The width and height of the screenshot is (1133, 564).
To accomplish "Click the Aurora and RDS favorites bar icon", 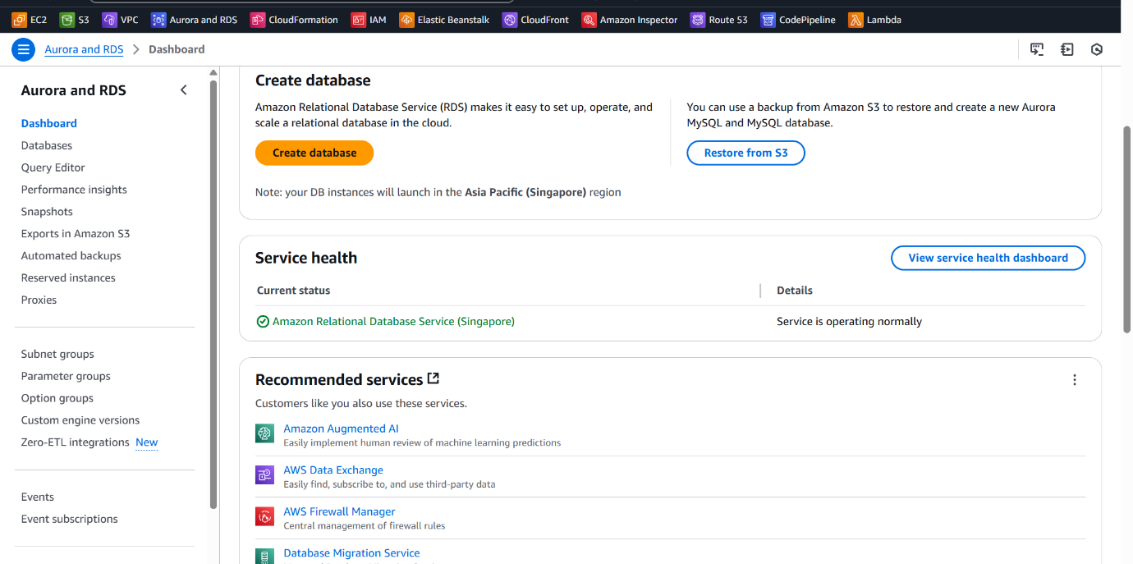I will 158,20.
